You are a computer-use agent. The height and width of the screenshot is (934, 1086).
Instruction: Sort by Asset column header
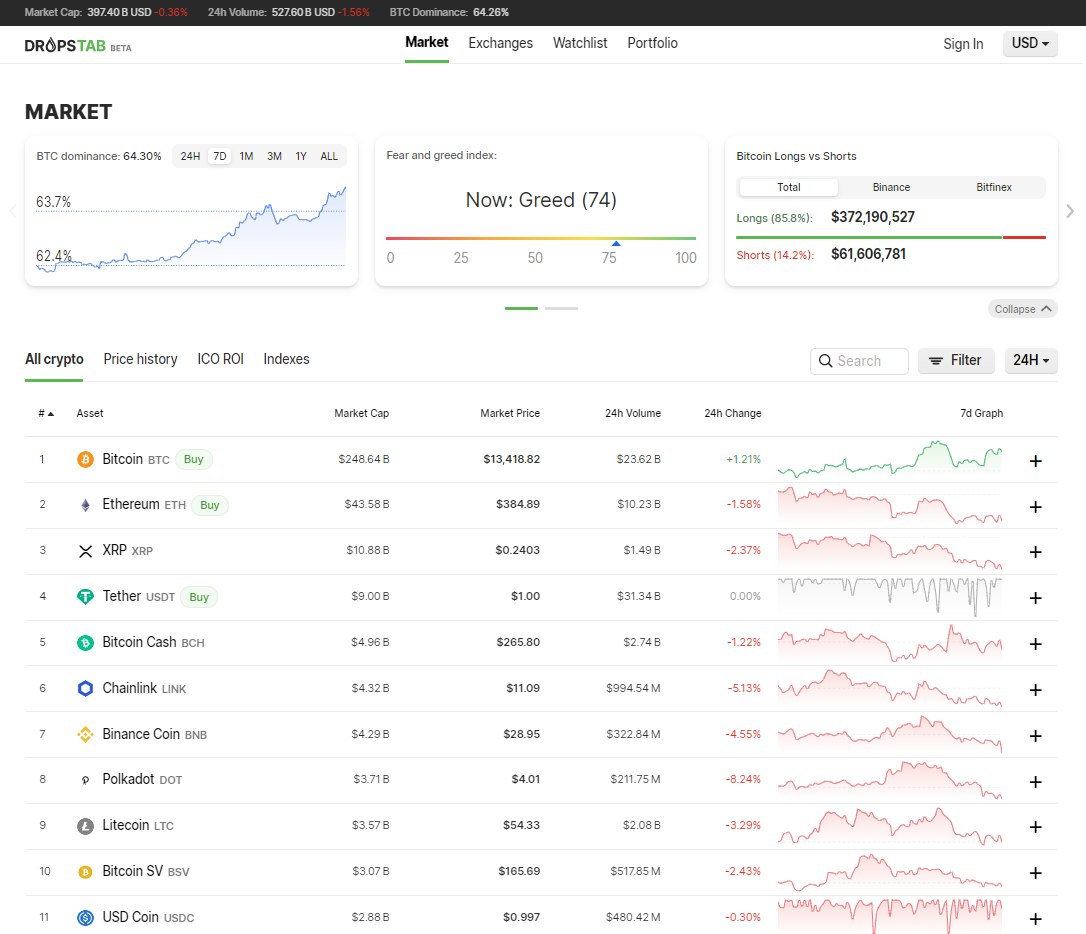(x=90, y=413)
